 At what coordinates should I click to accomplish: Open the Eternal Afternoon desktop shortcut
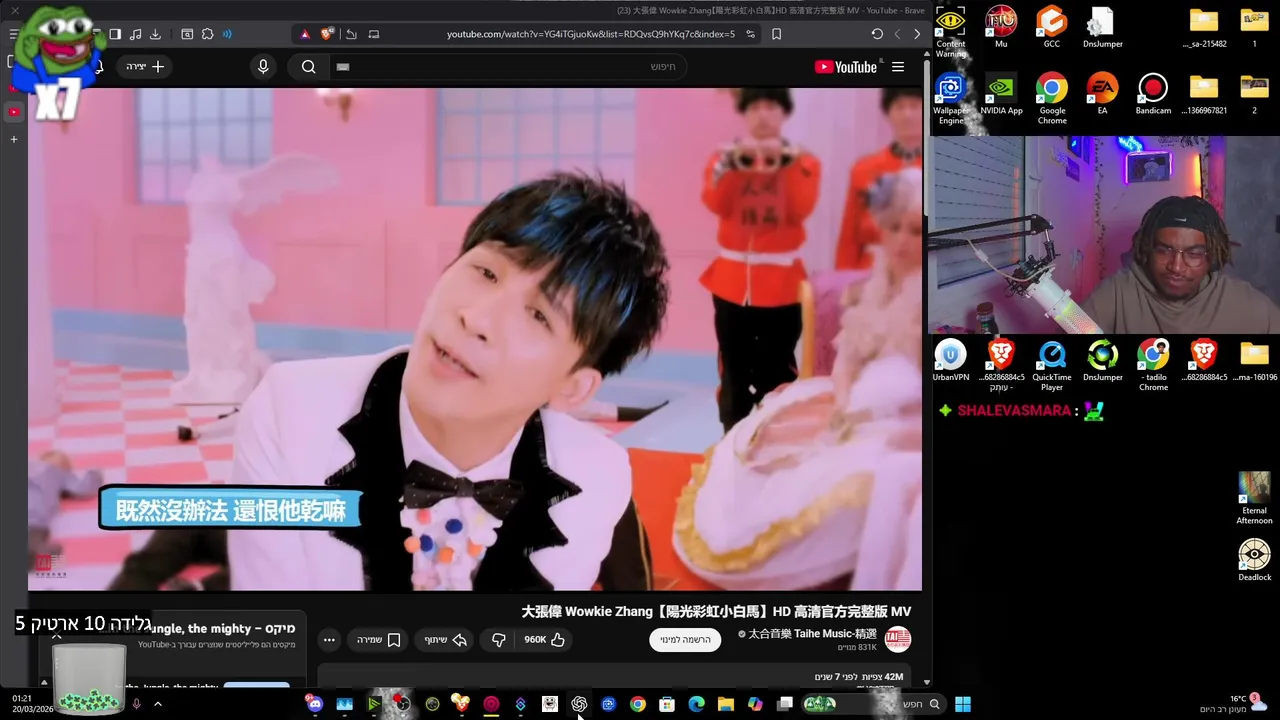[x=1254, y=498]
